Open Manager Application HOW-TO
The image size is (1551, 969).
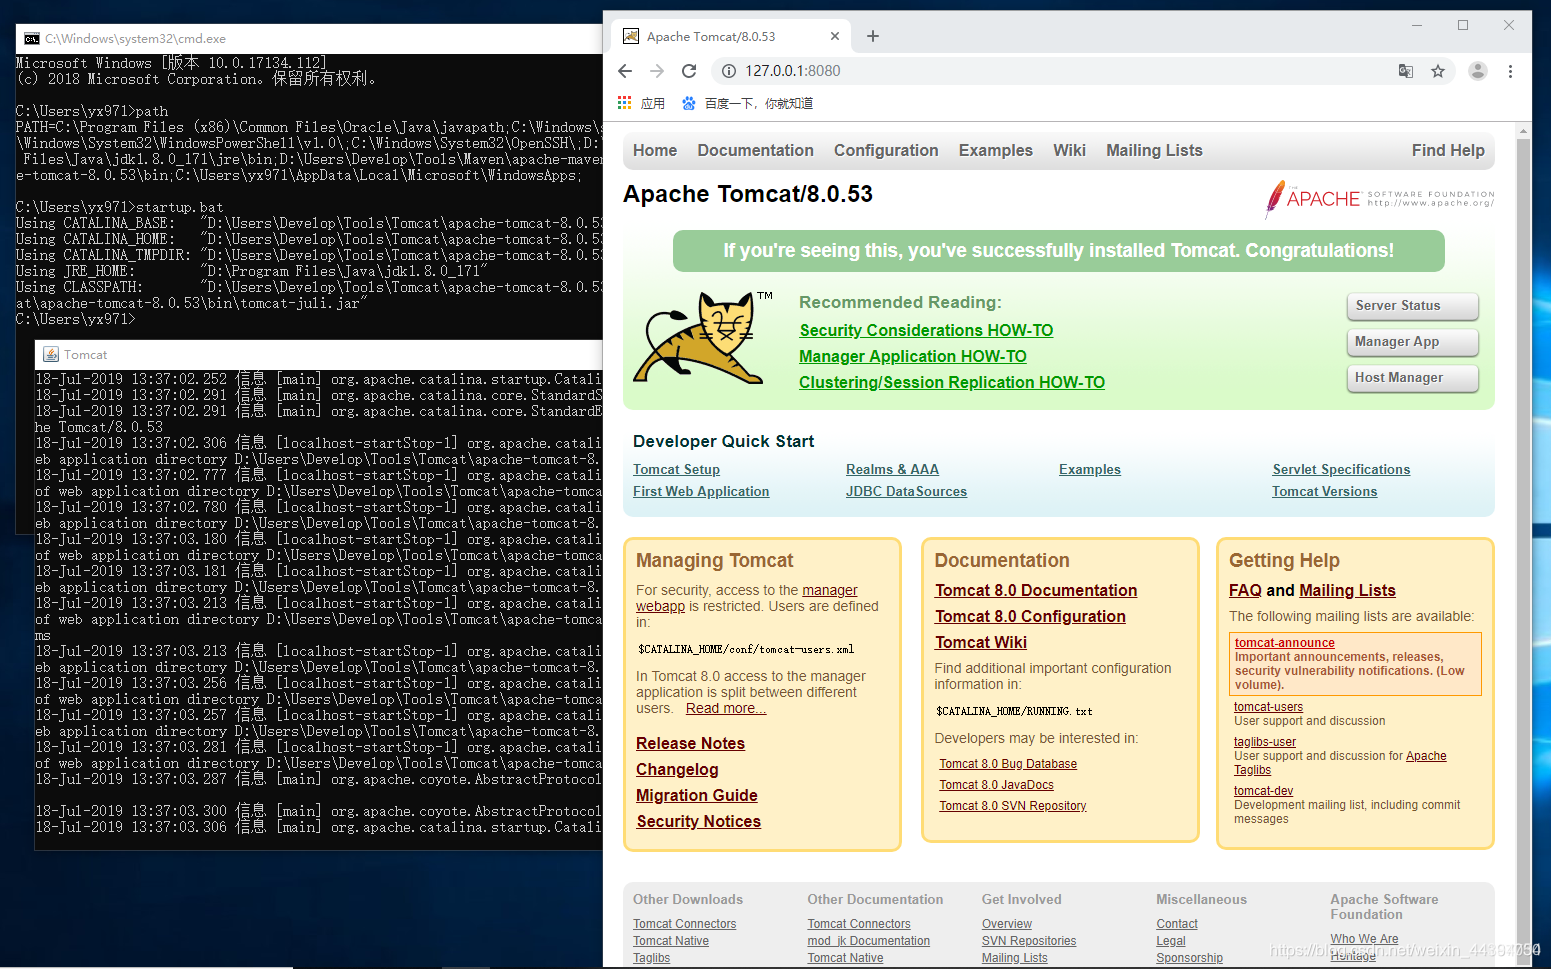(x=913, y=356)
